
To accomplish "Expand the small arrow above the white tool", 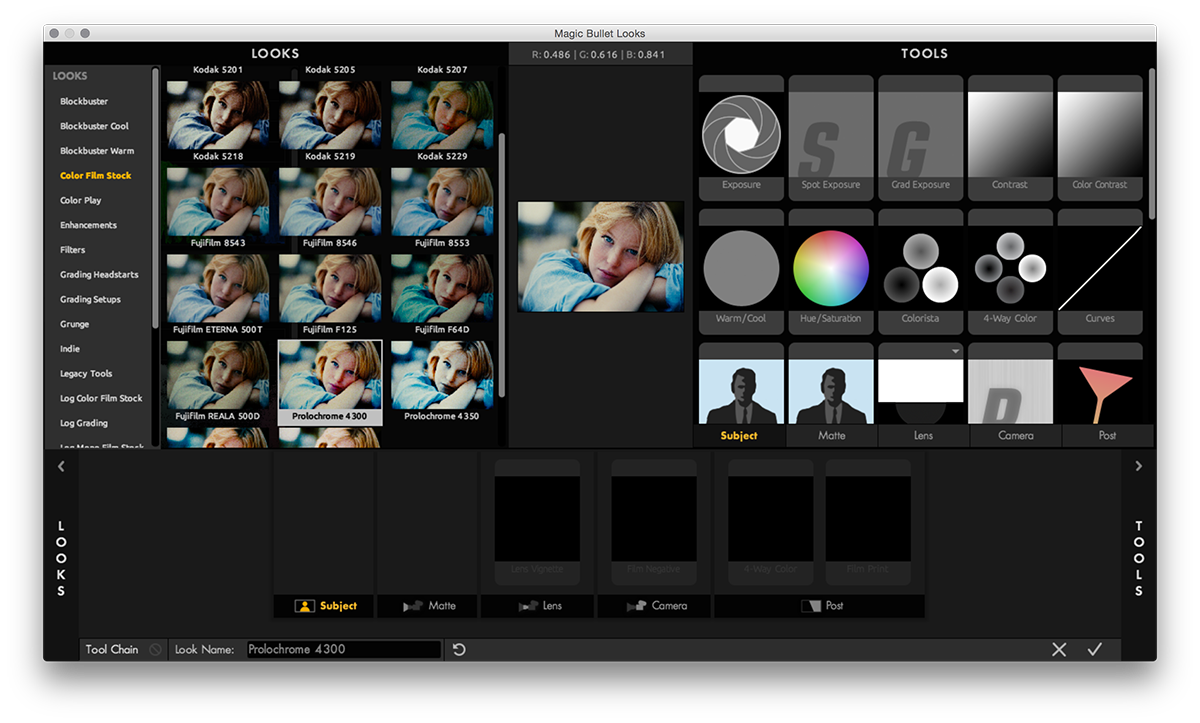I will pos(955,351).
